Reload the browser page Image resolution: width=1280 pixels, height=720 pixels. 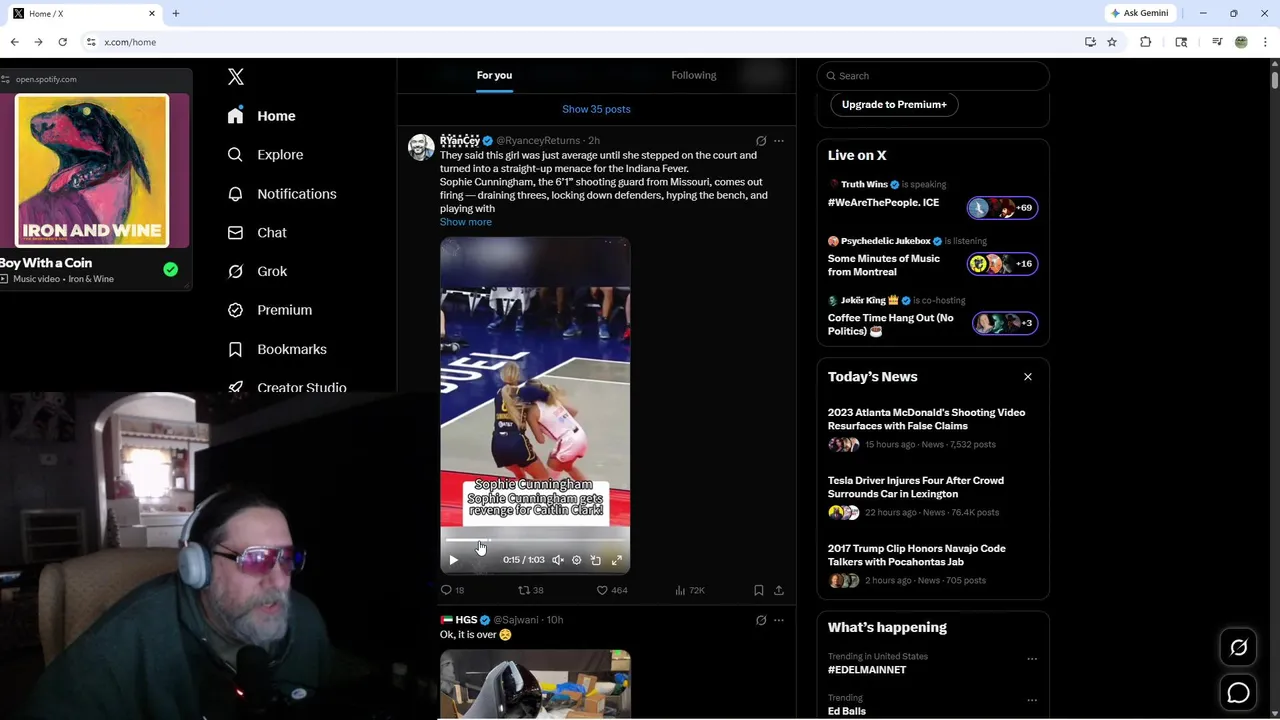coord(62,42)
